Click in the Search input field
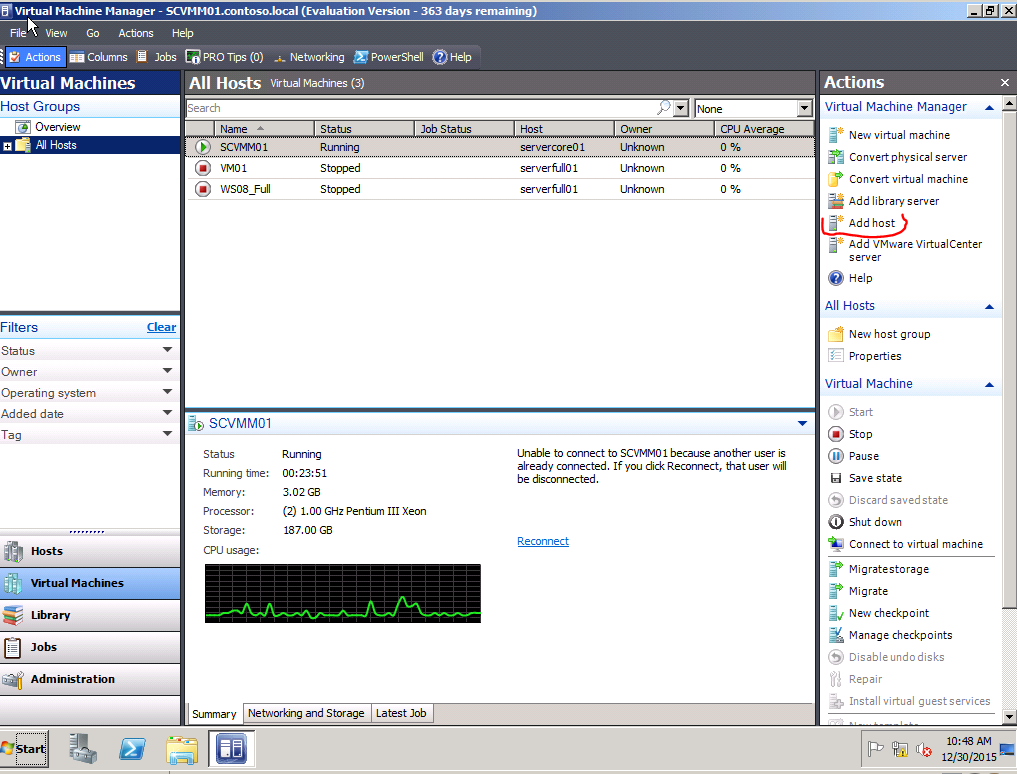The height and width of the screenshot is (774, 1017). [x=420, y=108]
